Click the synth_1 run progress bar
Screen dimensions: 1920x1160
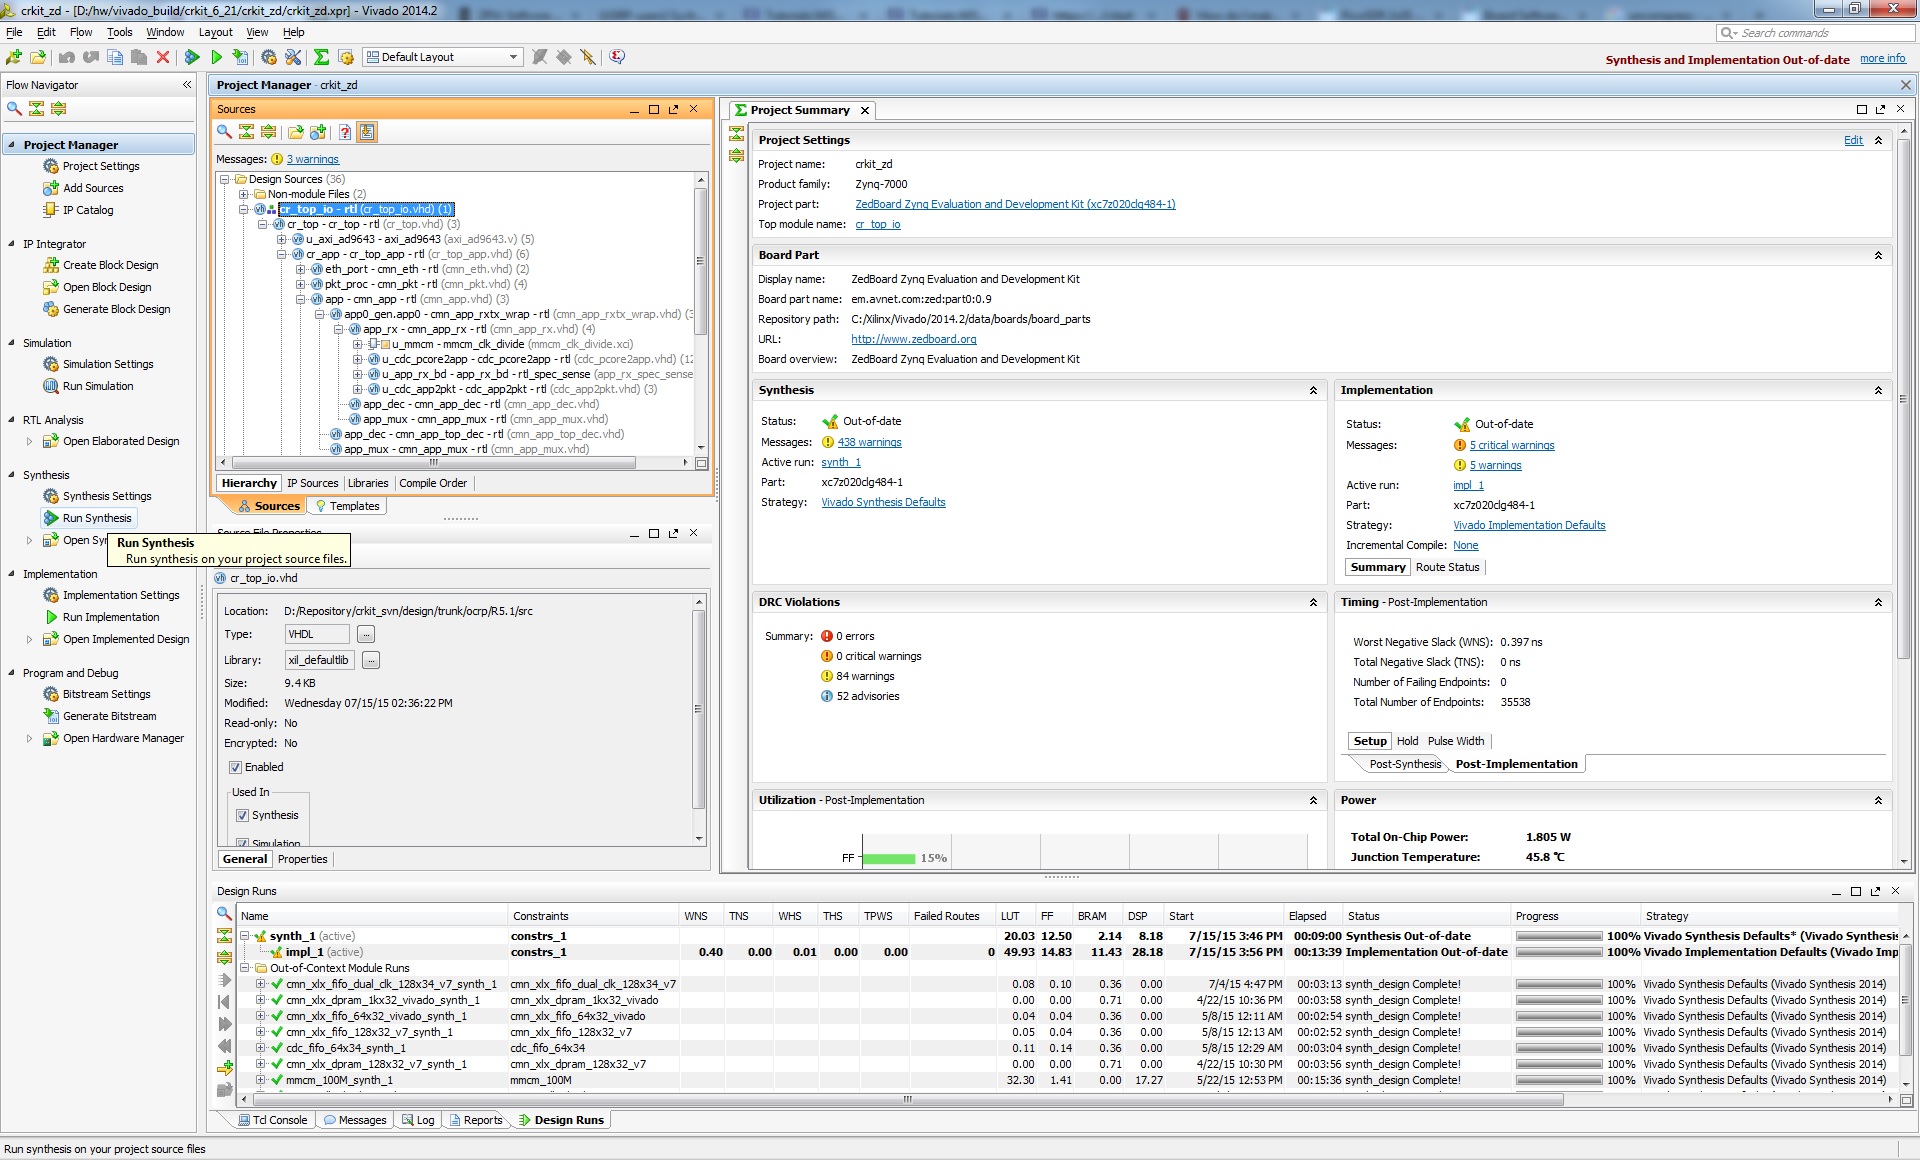1558,937
